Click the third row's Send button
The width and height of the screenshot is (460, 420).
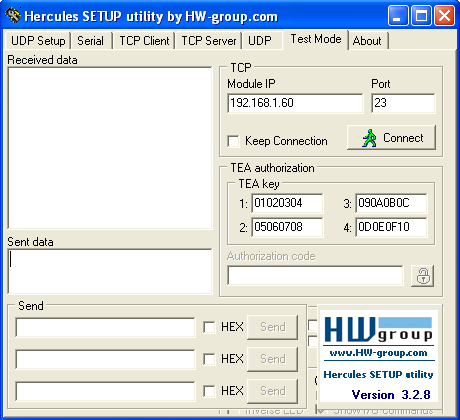click(x=272, y=391)
